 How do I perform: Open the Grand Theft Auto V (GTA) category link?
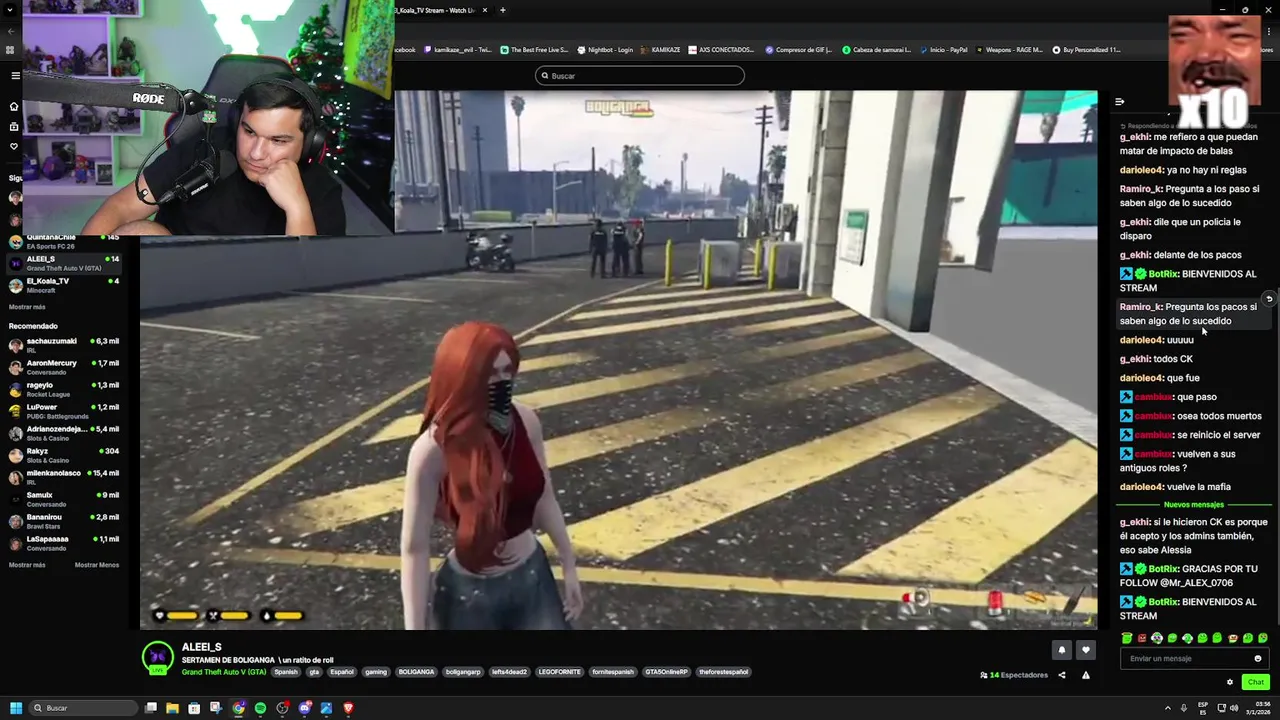click(x=224, y=672)
